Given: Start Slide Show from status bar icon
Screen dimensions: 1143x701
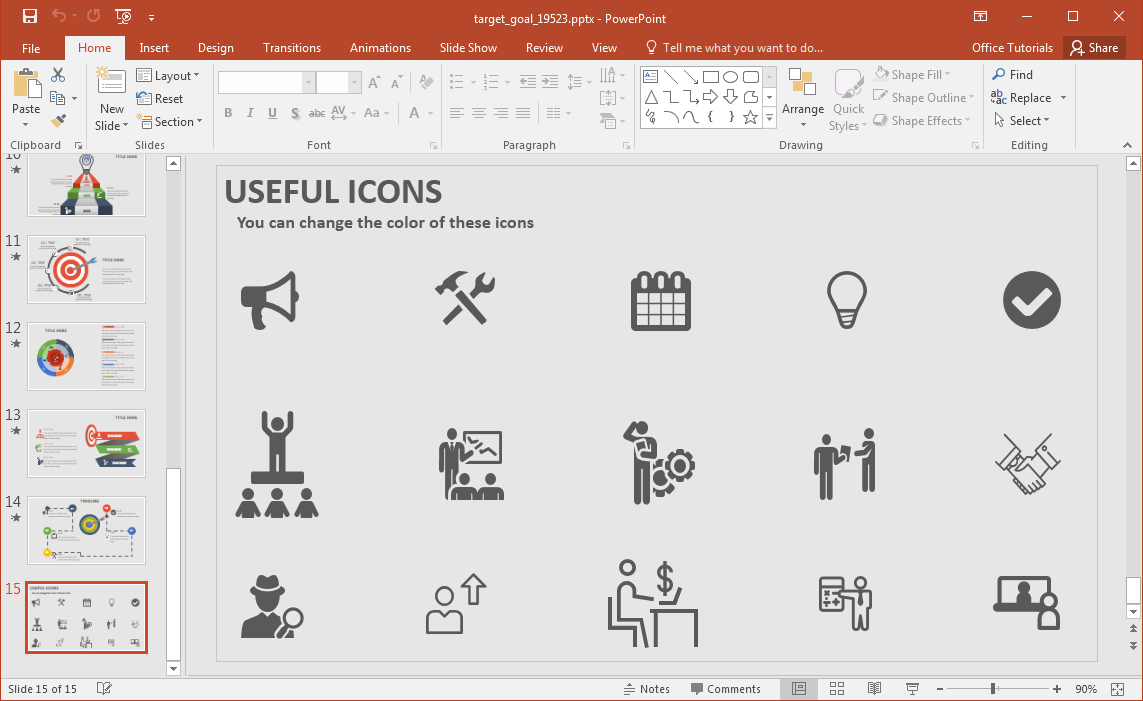Looking at the screenshot, I should coord(912,689).
